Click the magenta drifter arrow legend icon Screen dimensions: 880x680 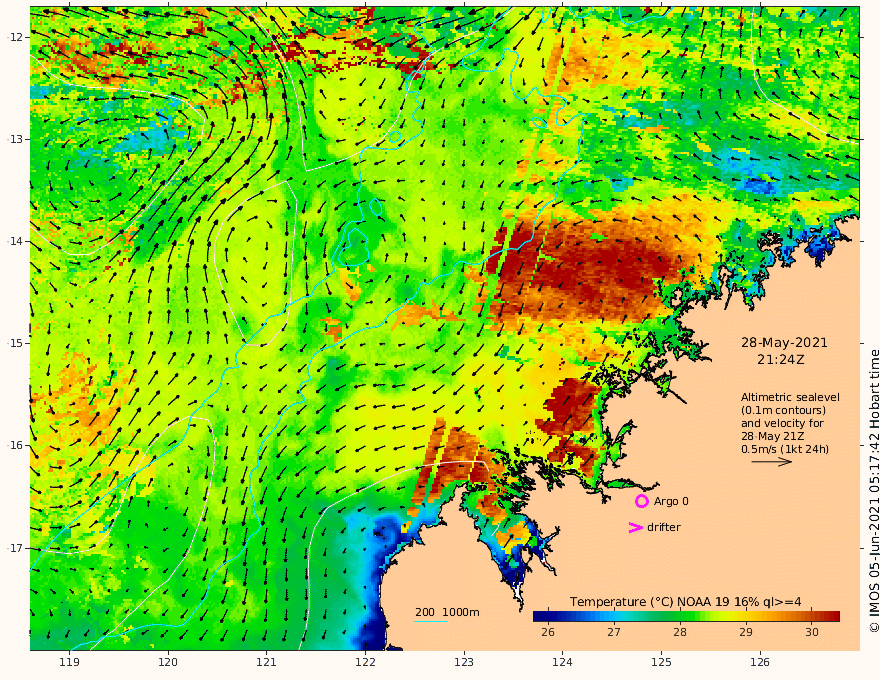pos(635,527)
